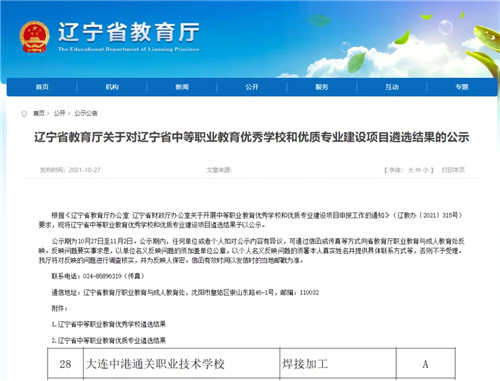Set font size to 大
Image resolution: width=500 pixels, height=381 pixels.
[410, 170]
